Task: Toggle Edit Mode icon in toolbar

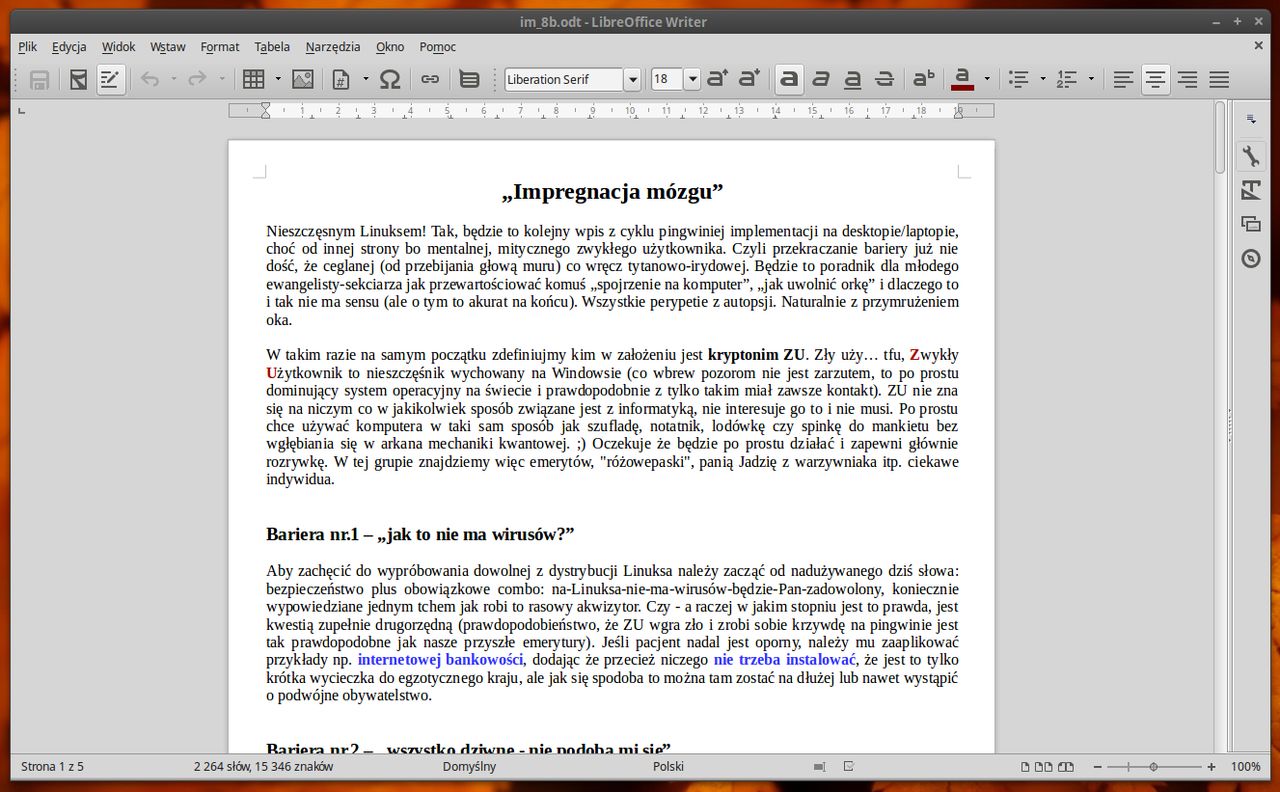Action: tap(110, 79)
